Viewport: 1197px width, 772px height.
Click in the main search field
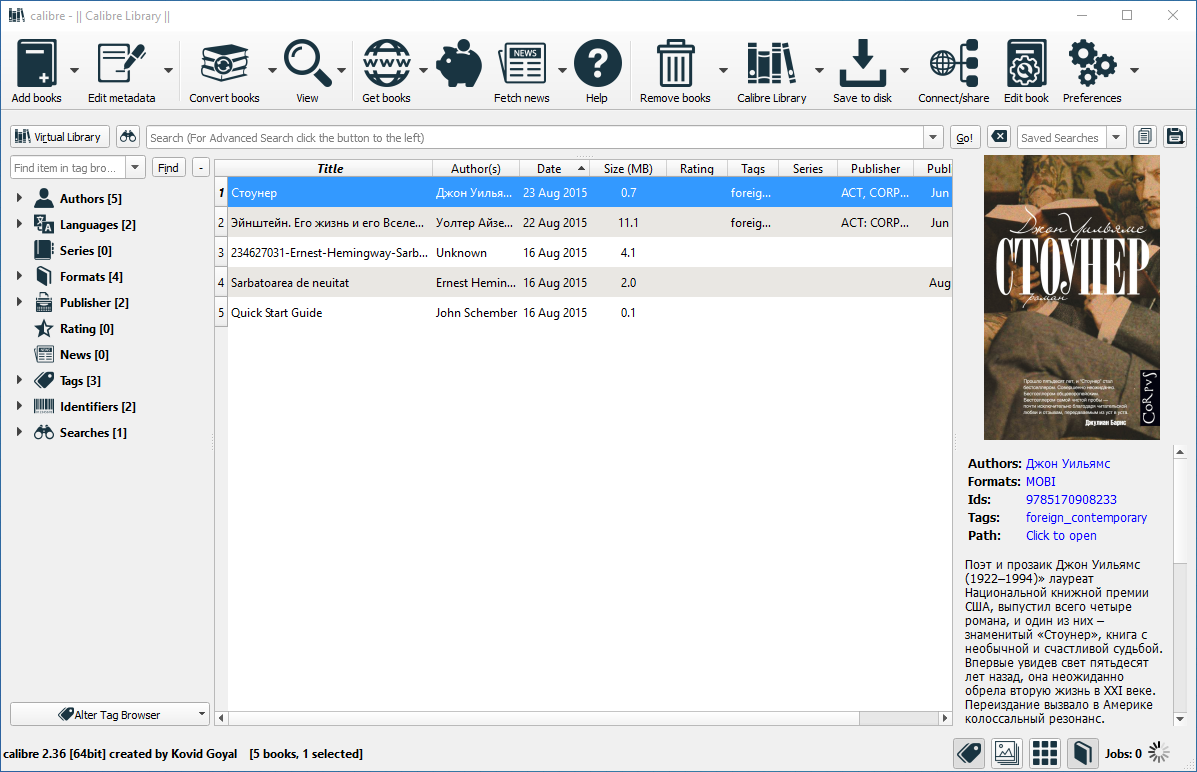(534, 137)
